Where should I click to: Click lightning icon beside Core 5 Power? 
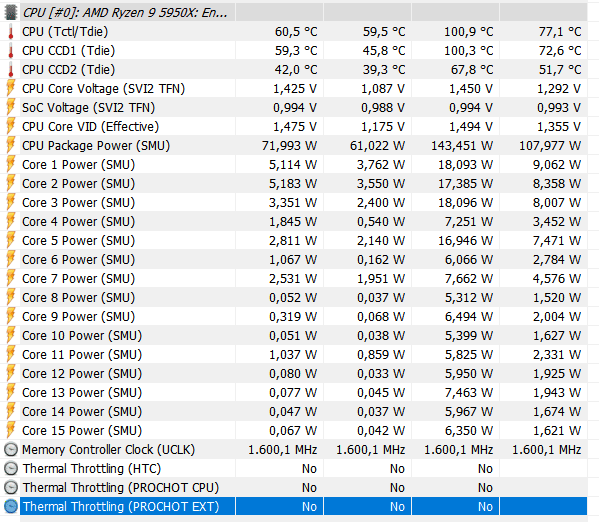point(11,240)
